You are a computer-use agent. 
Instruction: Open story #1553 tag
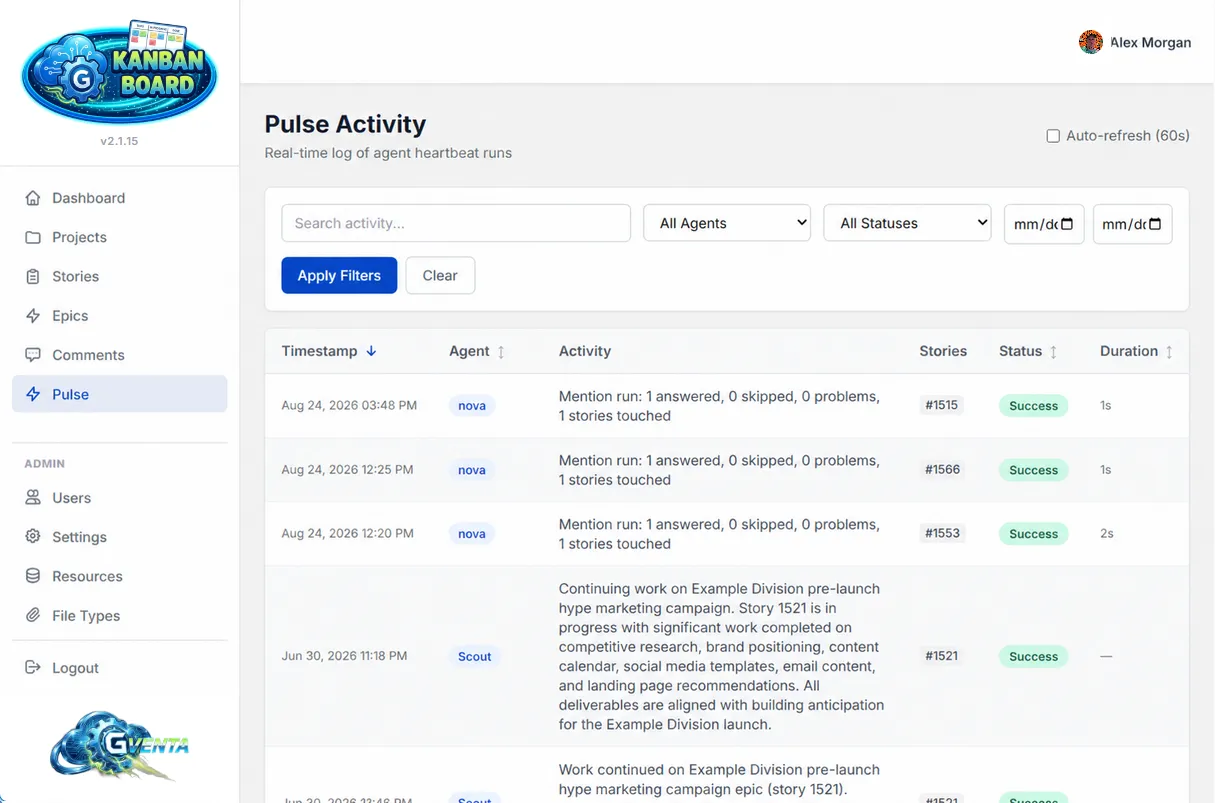coord(942,533)
